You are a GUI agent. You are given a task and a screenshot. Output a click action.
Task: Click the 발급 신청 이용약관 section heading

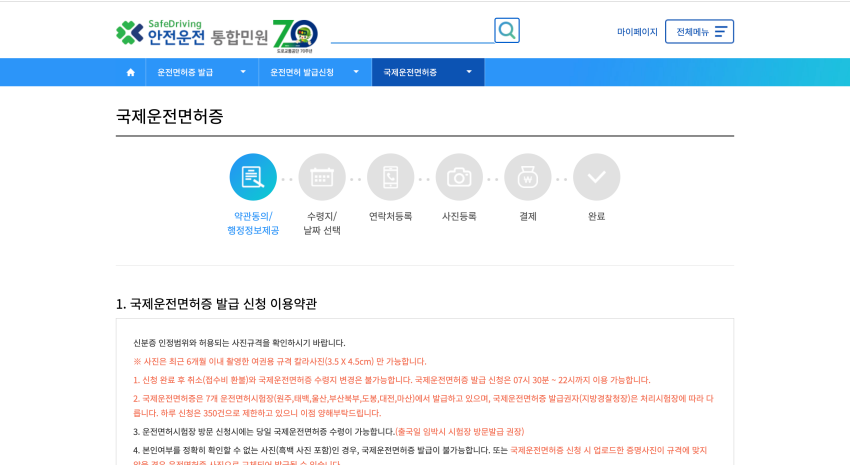tap(216, 303)
